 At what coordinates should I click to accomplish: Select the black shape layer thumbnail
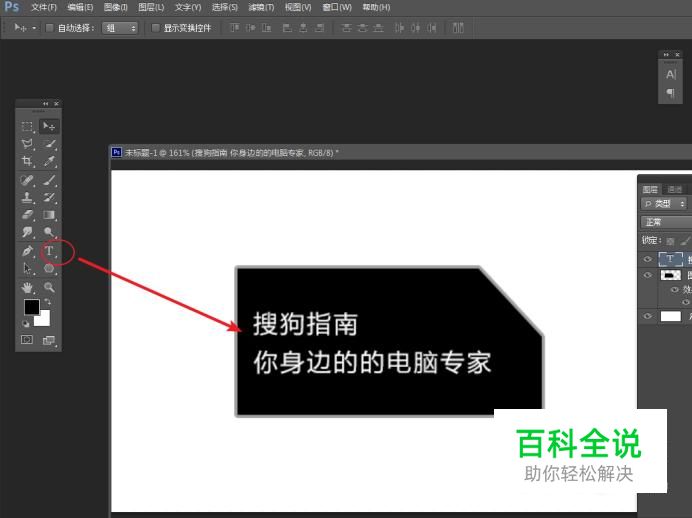(670, 275)
